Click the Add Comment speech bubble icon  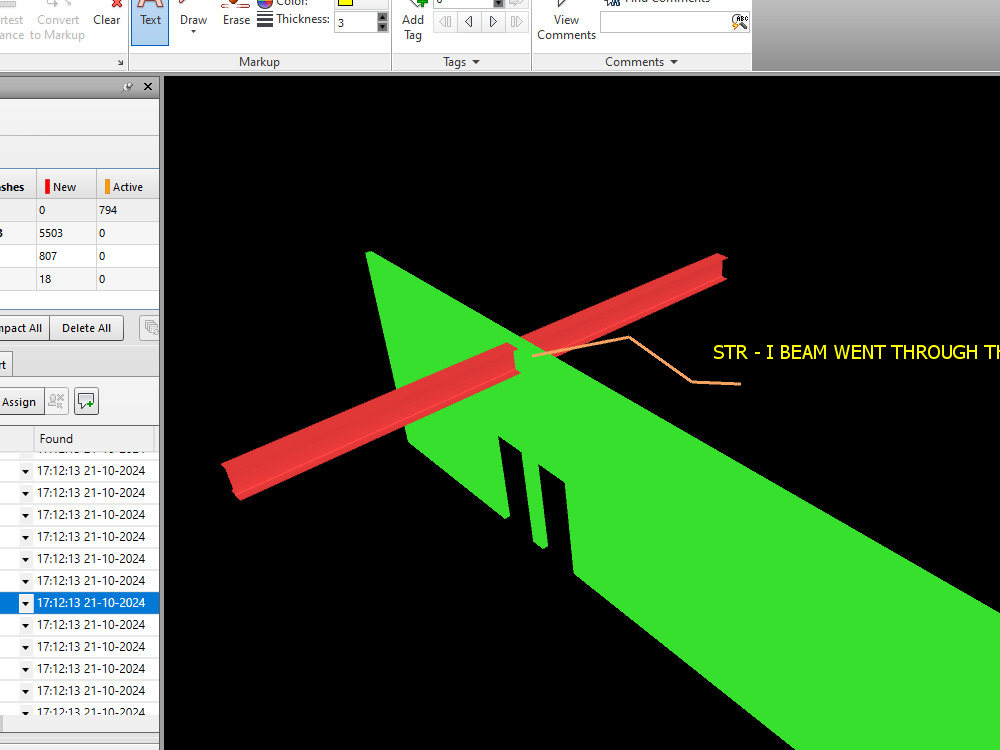point(86,401)
